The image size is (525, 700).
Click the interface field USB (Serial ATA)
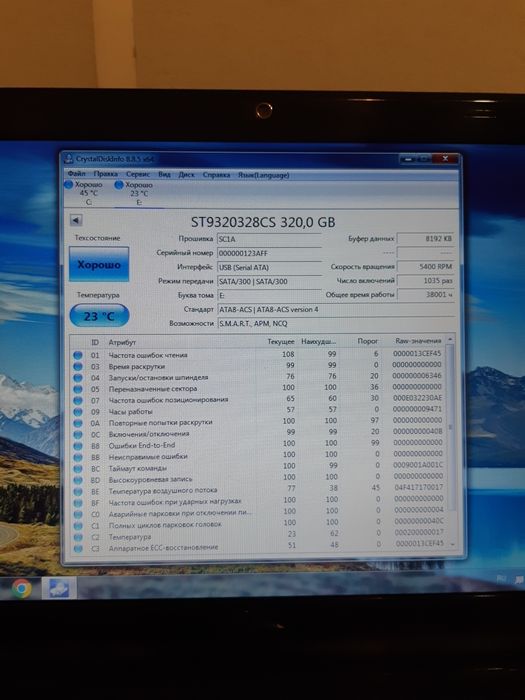click(x=269, y=267)
